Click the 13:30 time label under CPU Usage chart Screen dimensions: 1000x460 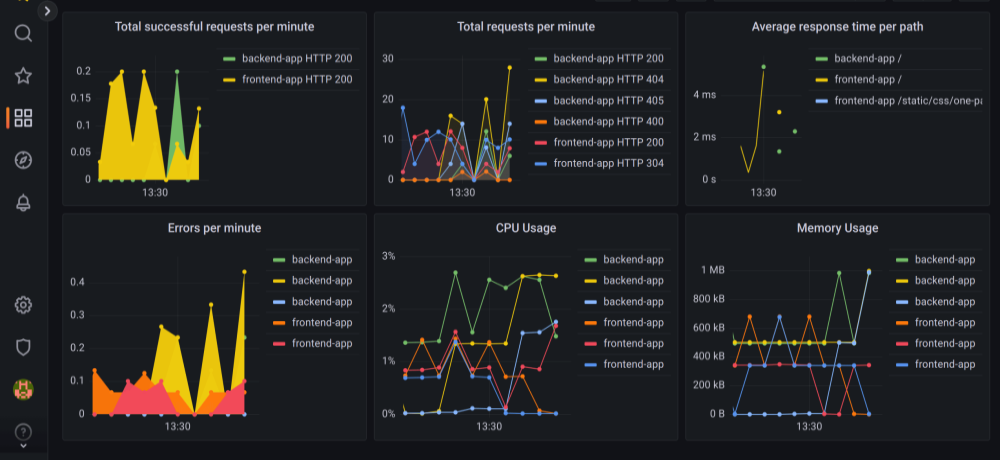pyautogui.click(x=489, y=427)
